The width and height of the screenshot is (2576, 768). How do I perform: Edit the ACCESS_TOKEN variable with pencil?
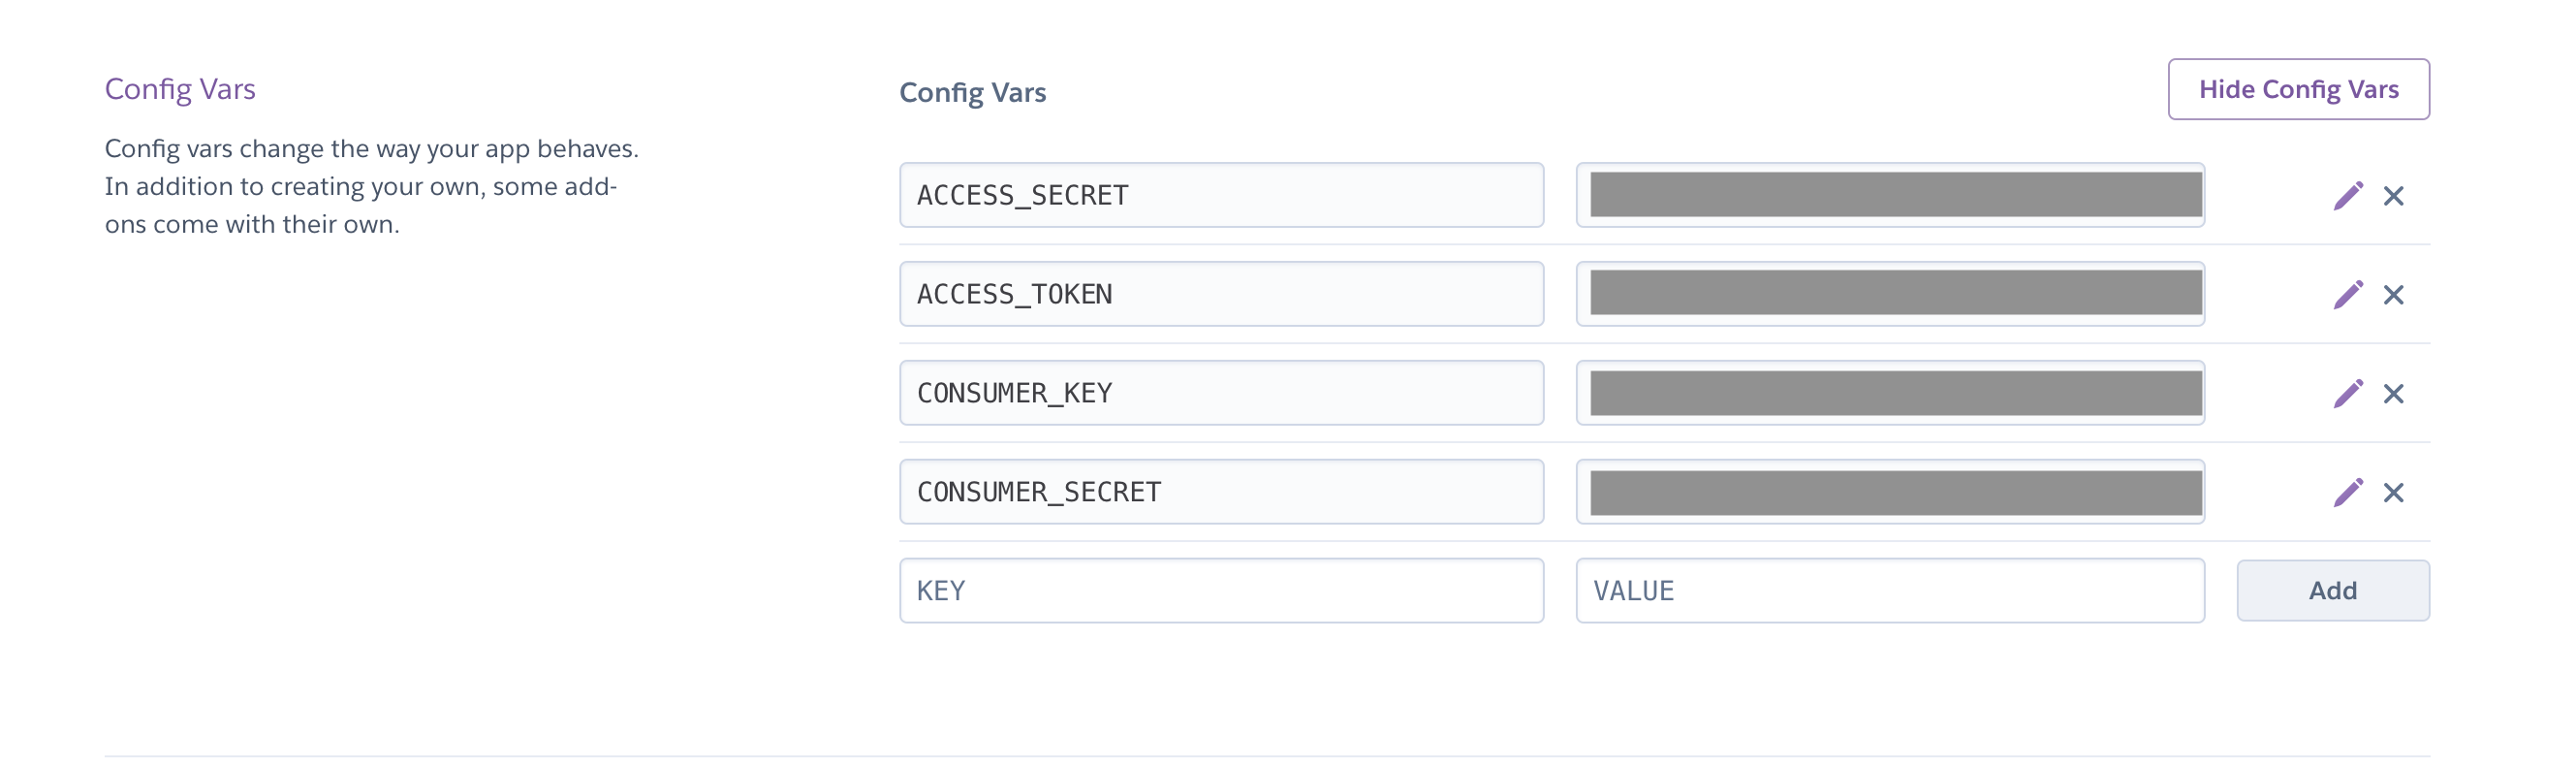(2347, 295)
